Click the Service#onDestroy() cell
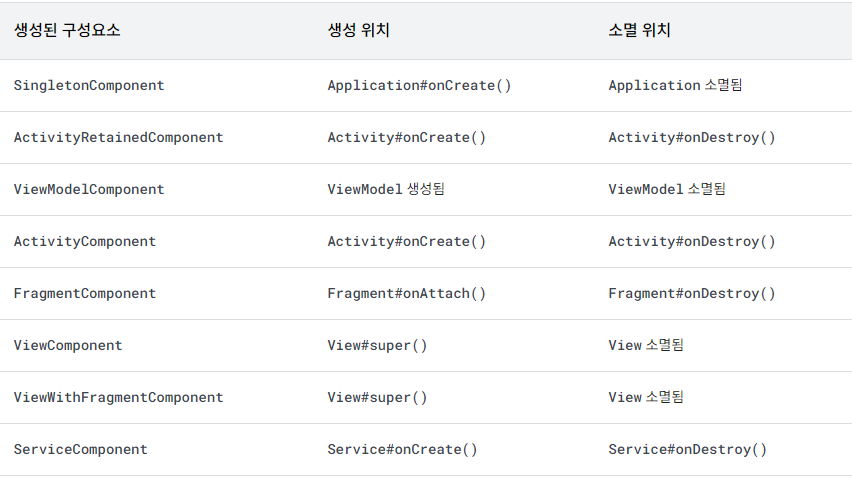This screenshot has height=478, width=853. [688, 450]
